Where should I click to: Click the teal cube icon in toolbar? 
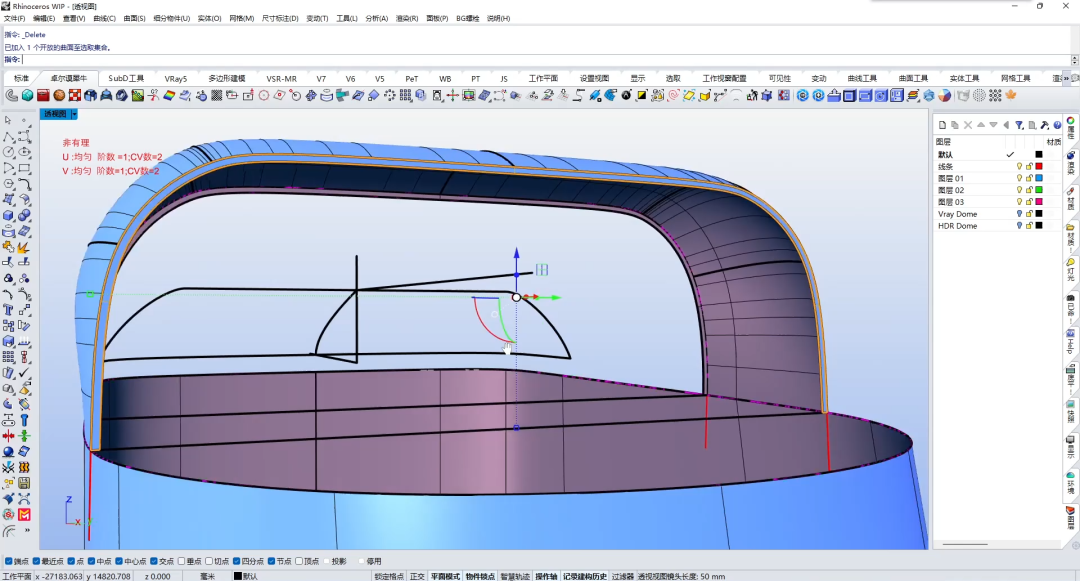pyautogui.click(x=28, y=96)
